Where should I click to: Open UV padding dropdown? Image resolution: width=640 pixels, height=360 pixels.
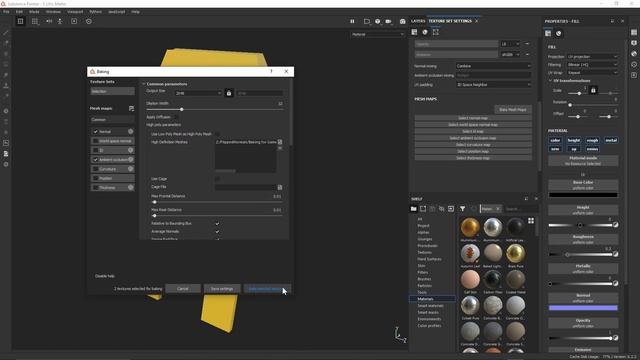pos(493,84)
